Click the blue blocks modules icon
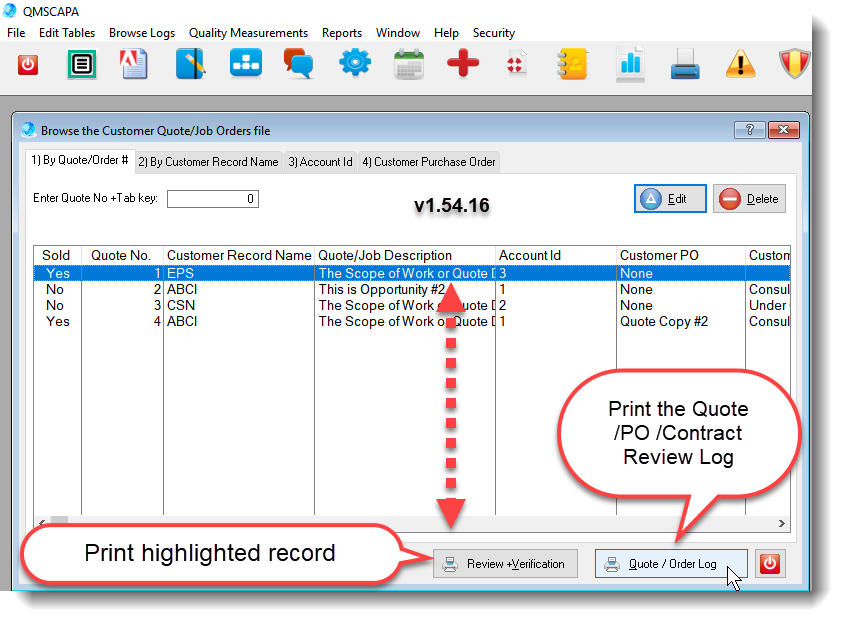845x624 pixels. pyautogui.click(x=245, y=62)
